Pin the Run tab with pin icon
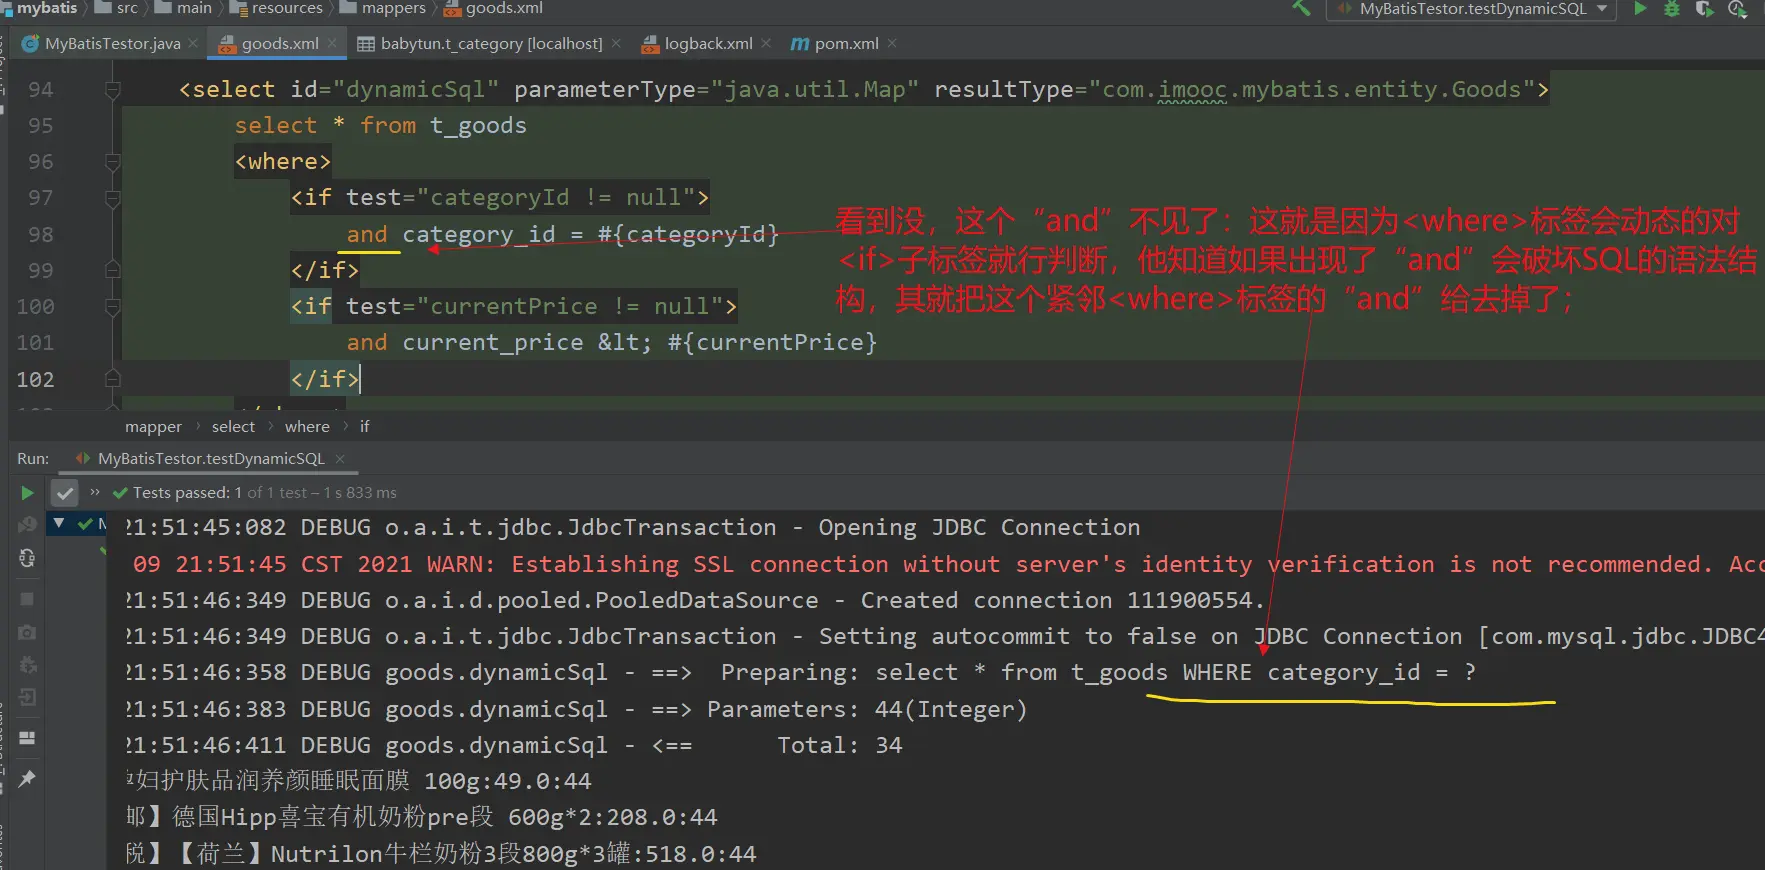 coord(27,778)
